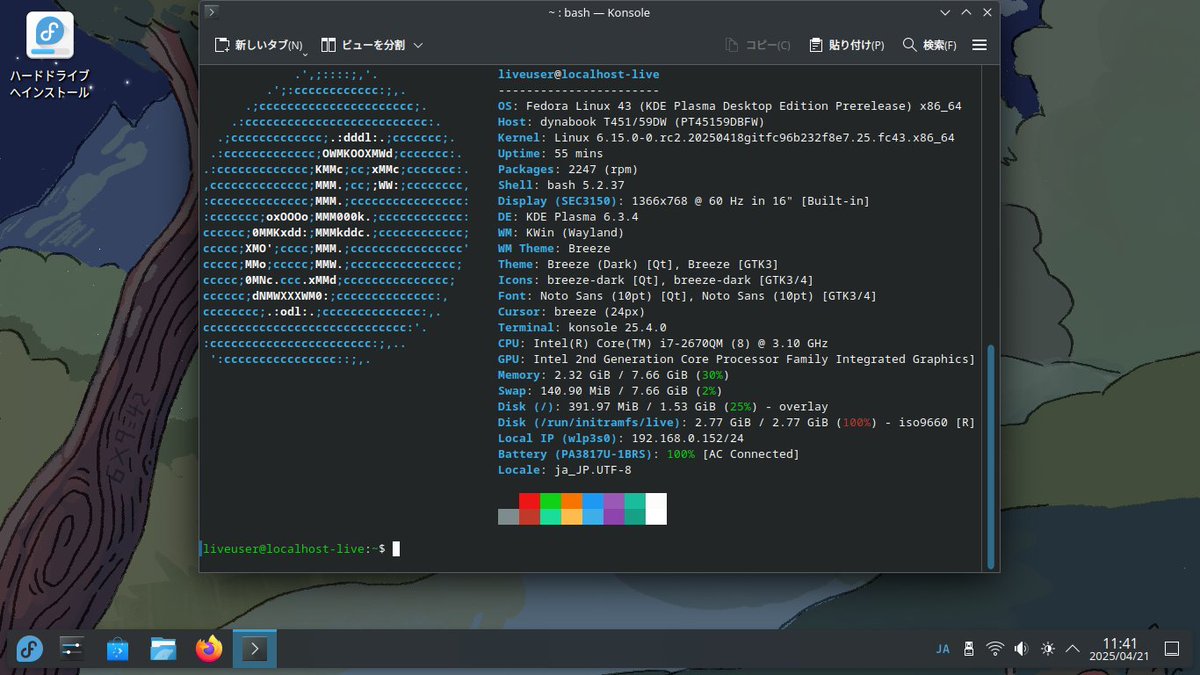The image size is (1200, 675).
Task: Open the brightness tray icon
Action: pos(1047,649)
